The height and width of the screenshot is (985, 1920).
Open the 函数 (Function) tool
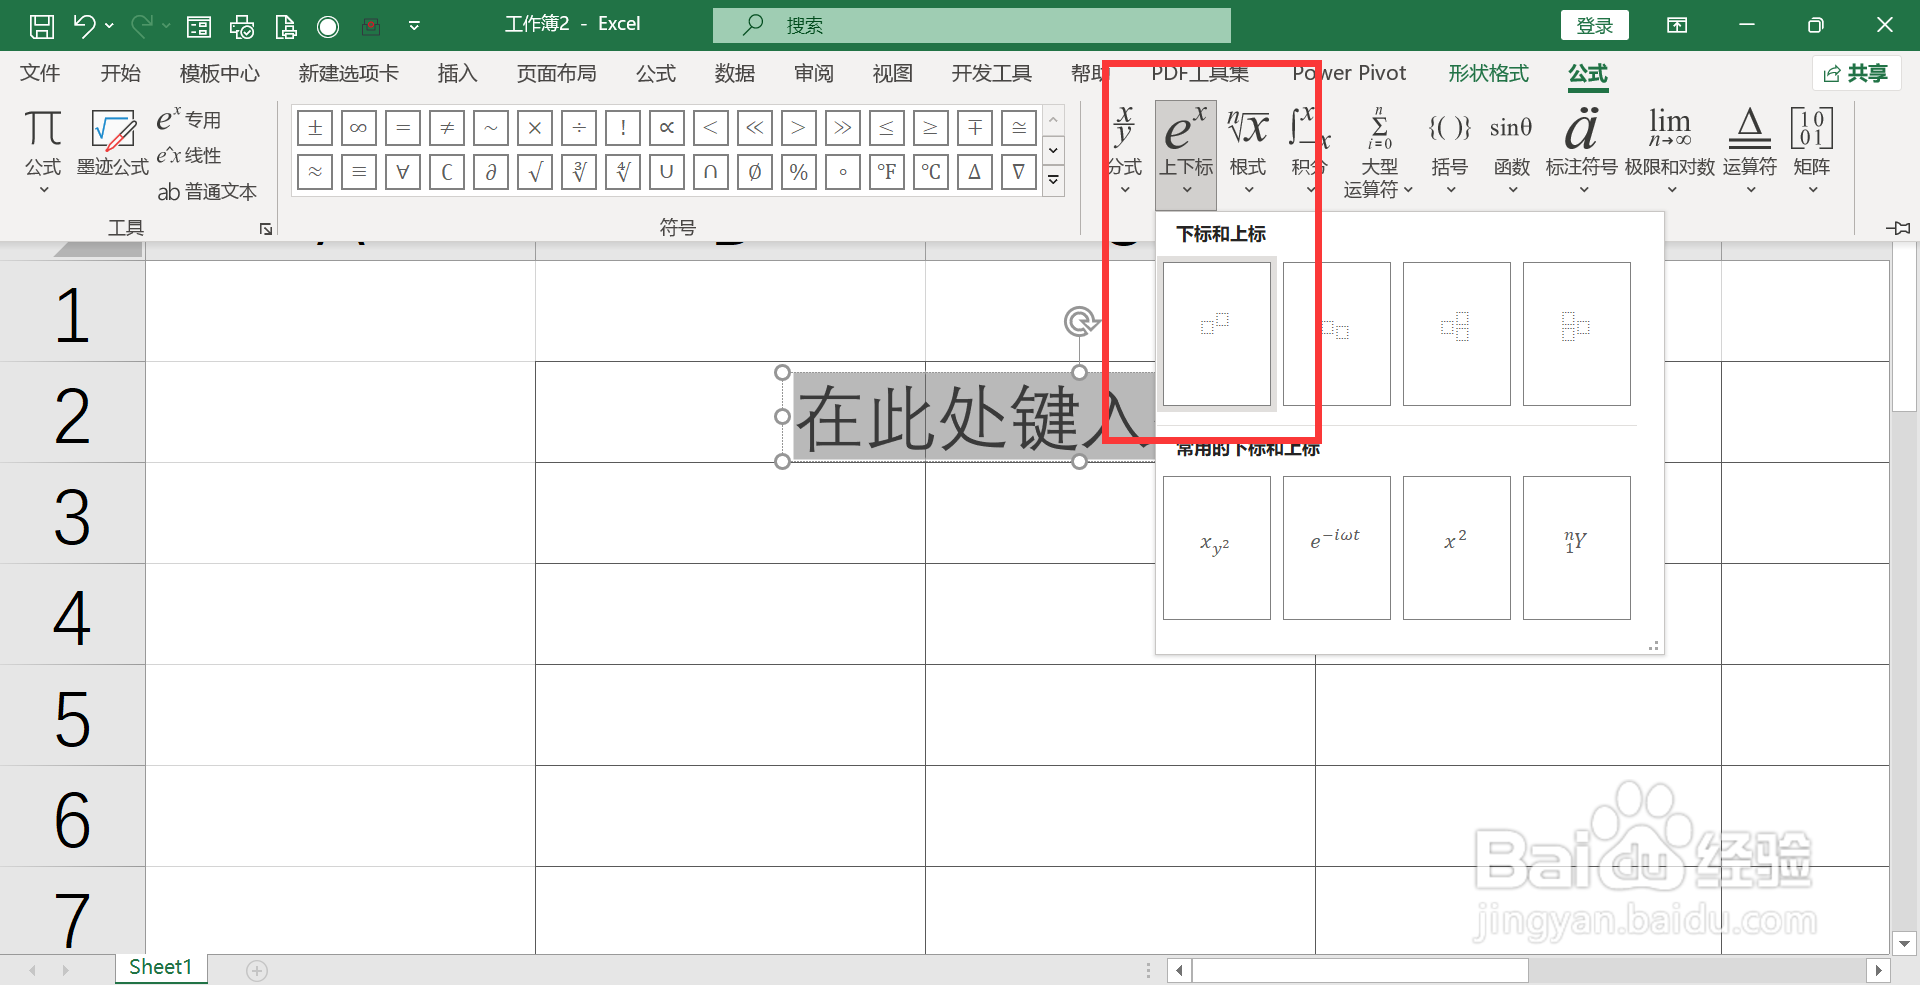pos(1511,150)
